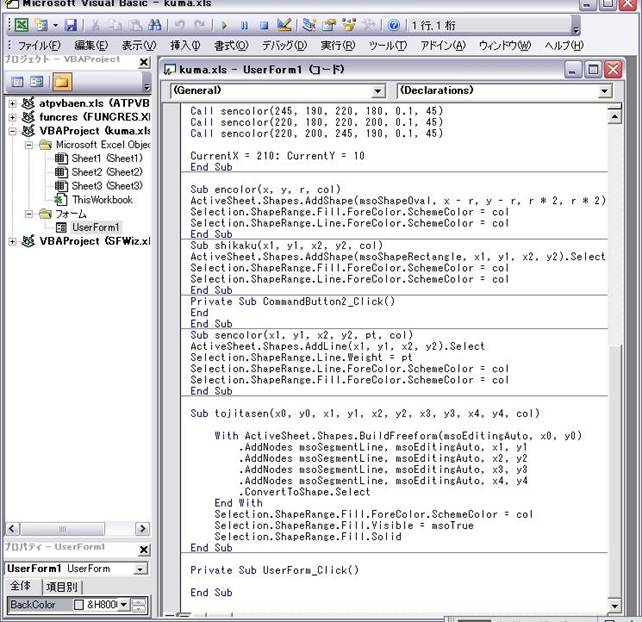Click the View Microsoft Excel icon
The image size is (642, 622).
tap(21, 25)
